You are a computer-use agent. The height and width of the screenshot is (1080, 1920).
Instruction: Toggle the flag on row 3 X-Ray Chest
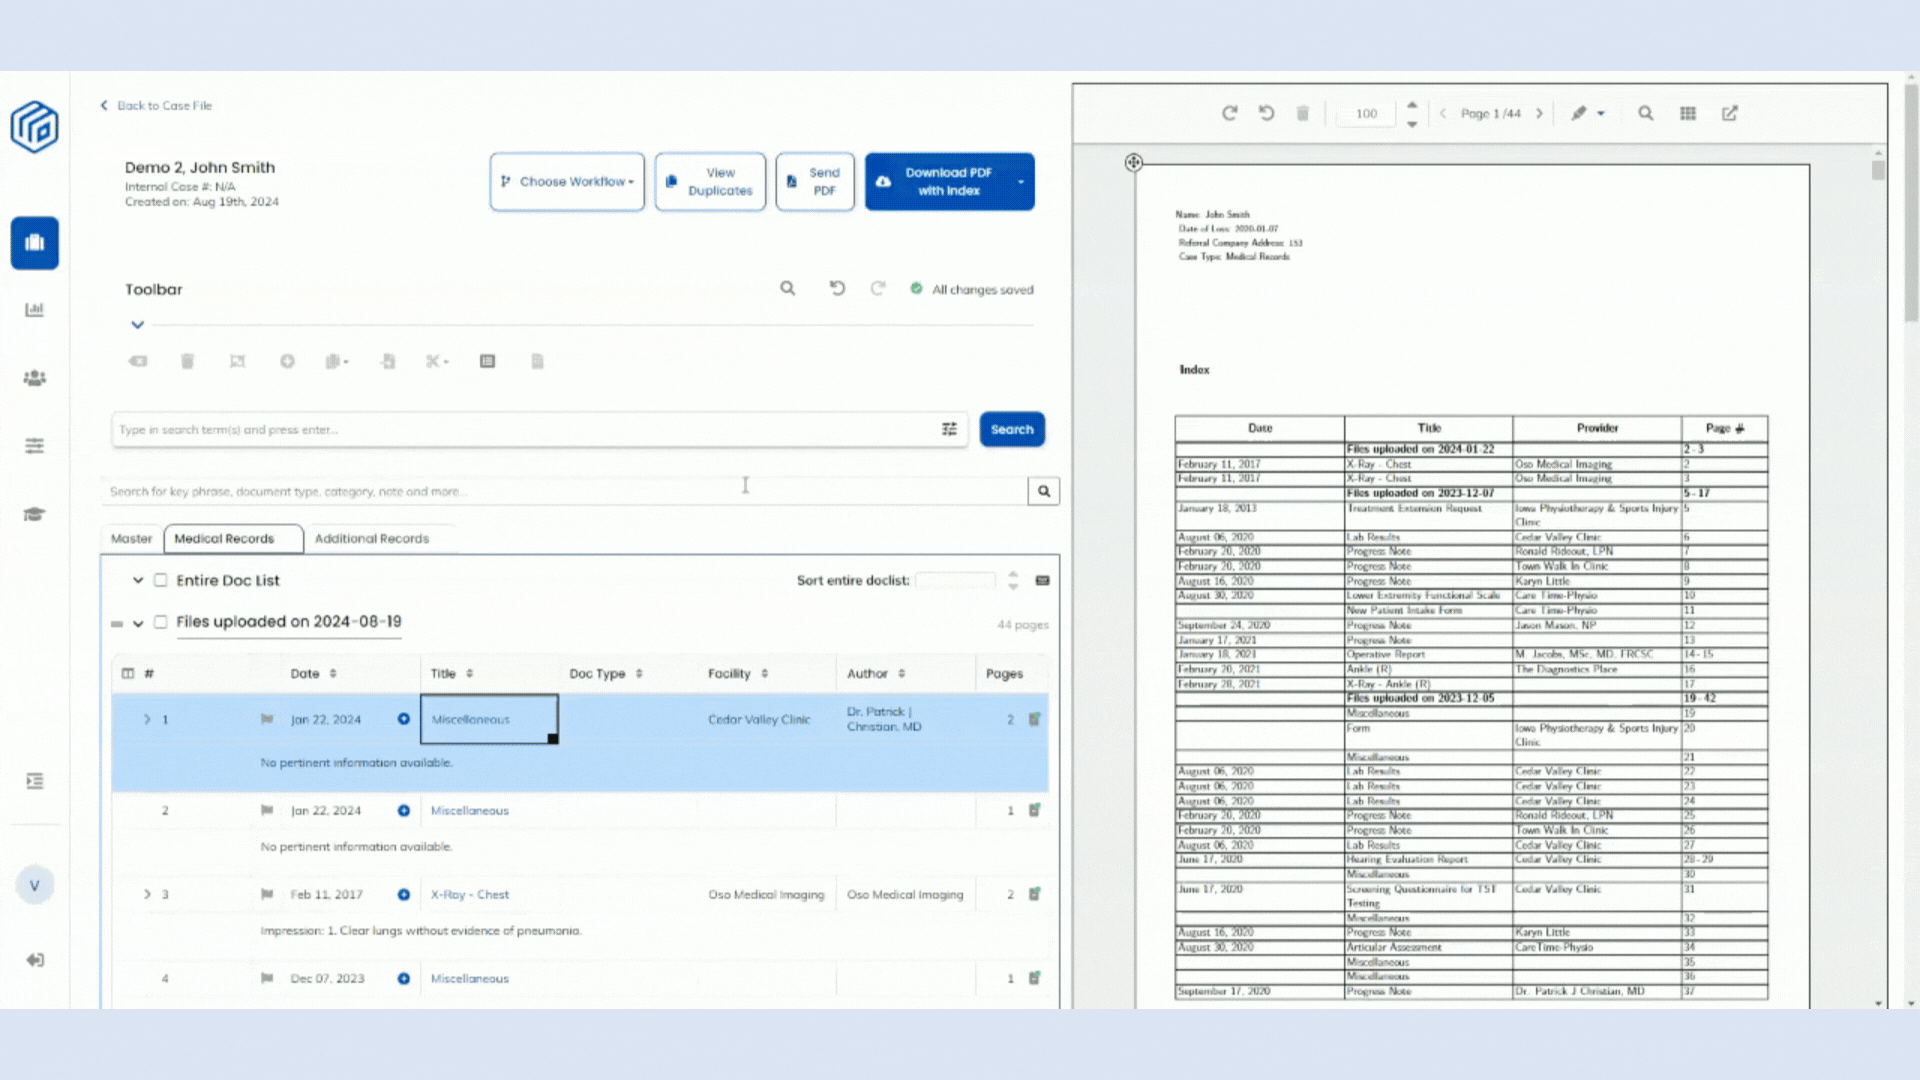[x=267, y=894]
